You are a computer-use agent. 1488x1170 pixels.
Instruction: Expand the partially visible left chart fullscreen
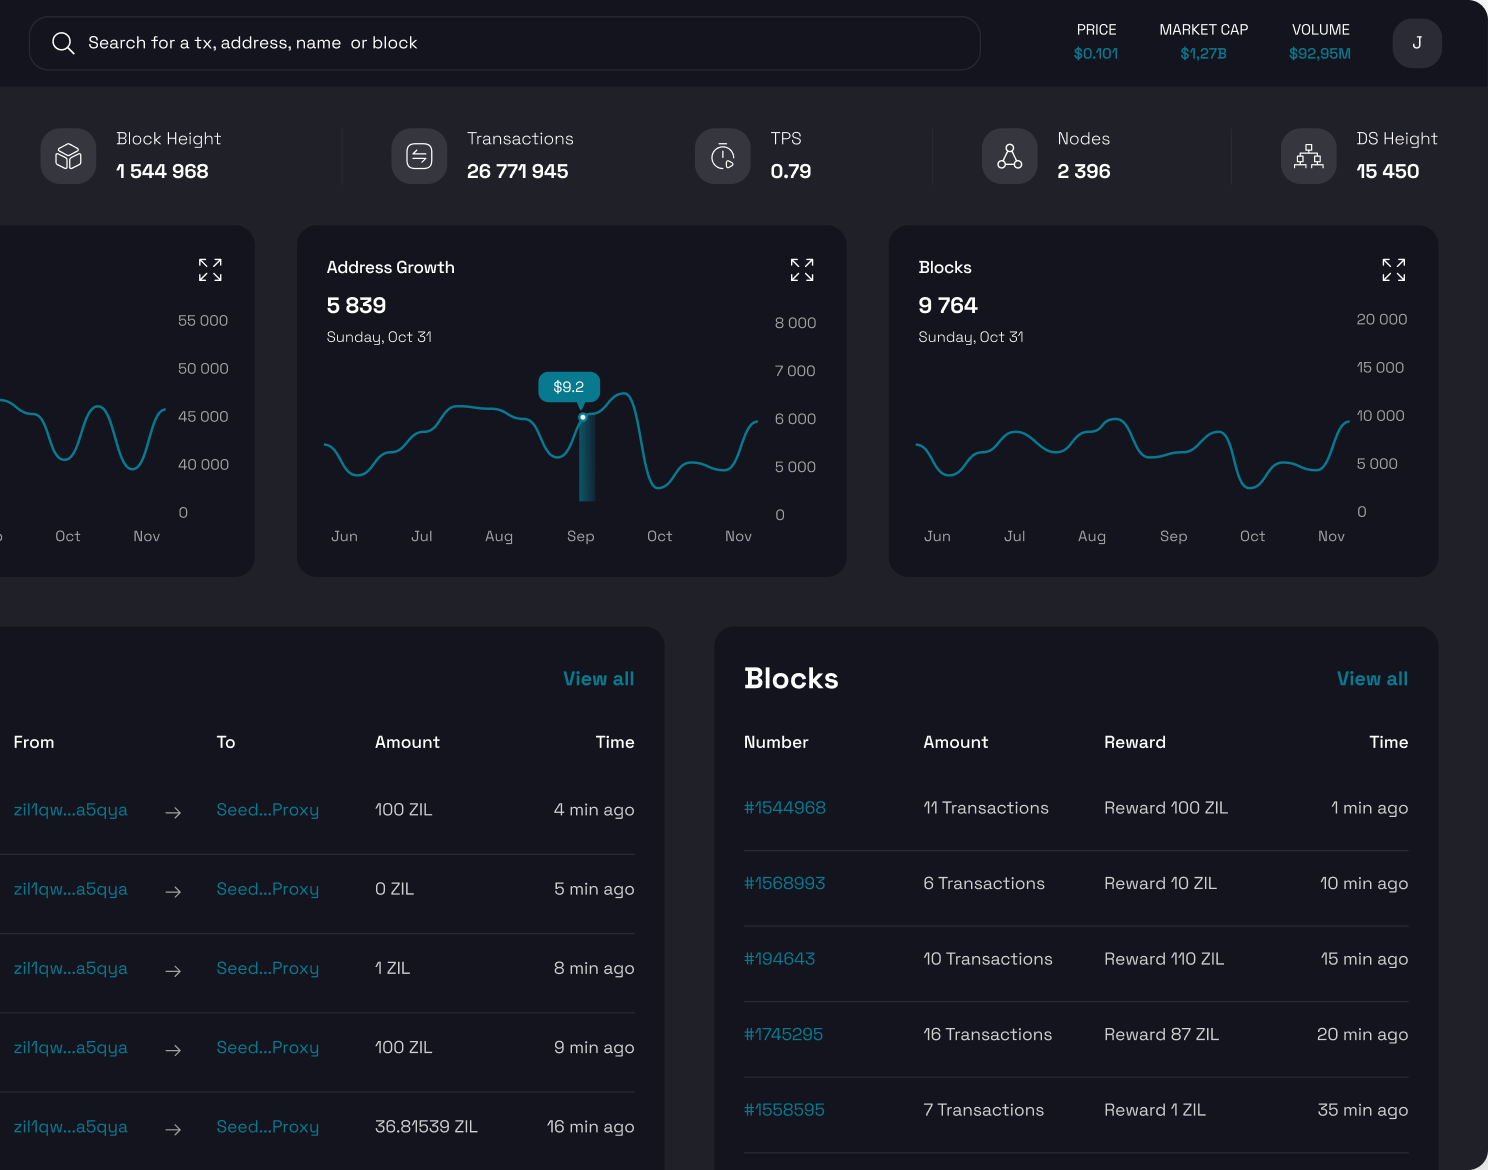click(x=210, y=270)
